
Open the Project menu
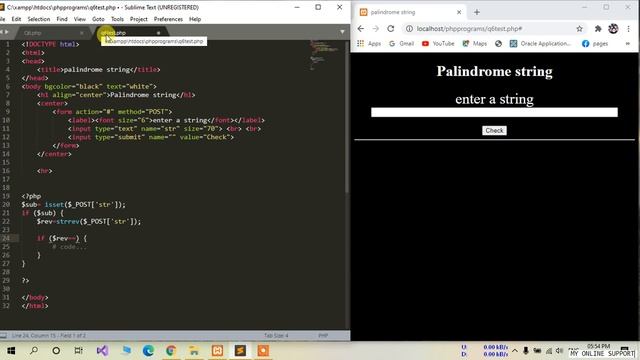coord(139,19)
